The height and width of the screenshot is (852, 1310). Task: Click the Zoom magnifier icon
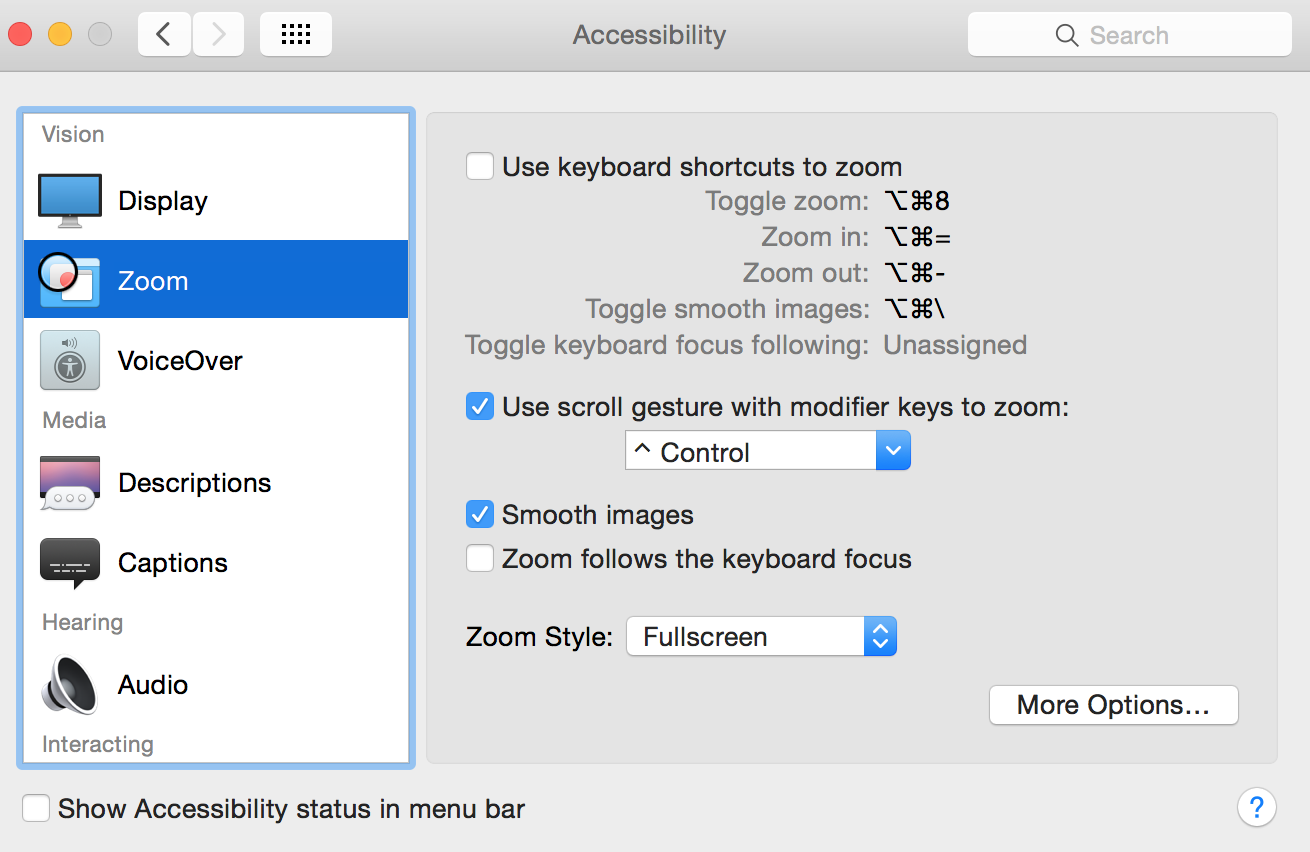[x=70, y=280]
